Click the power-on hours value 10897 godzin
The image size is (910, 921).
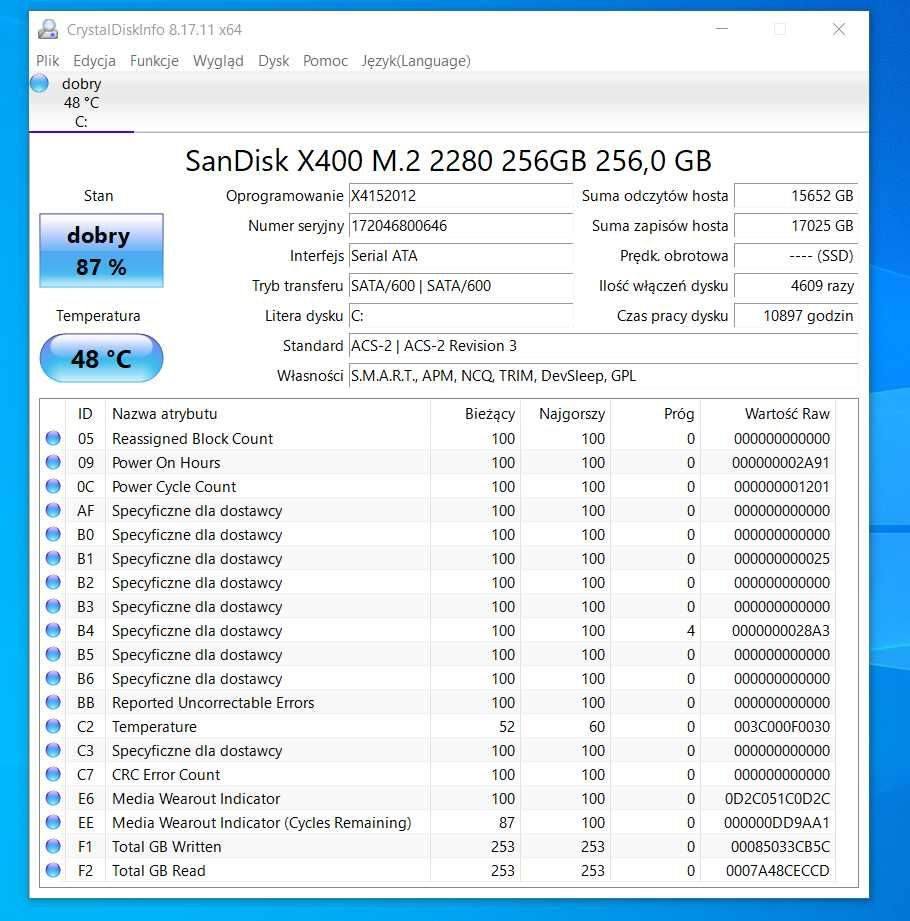[x=796, y=316]
